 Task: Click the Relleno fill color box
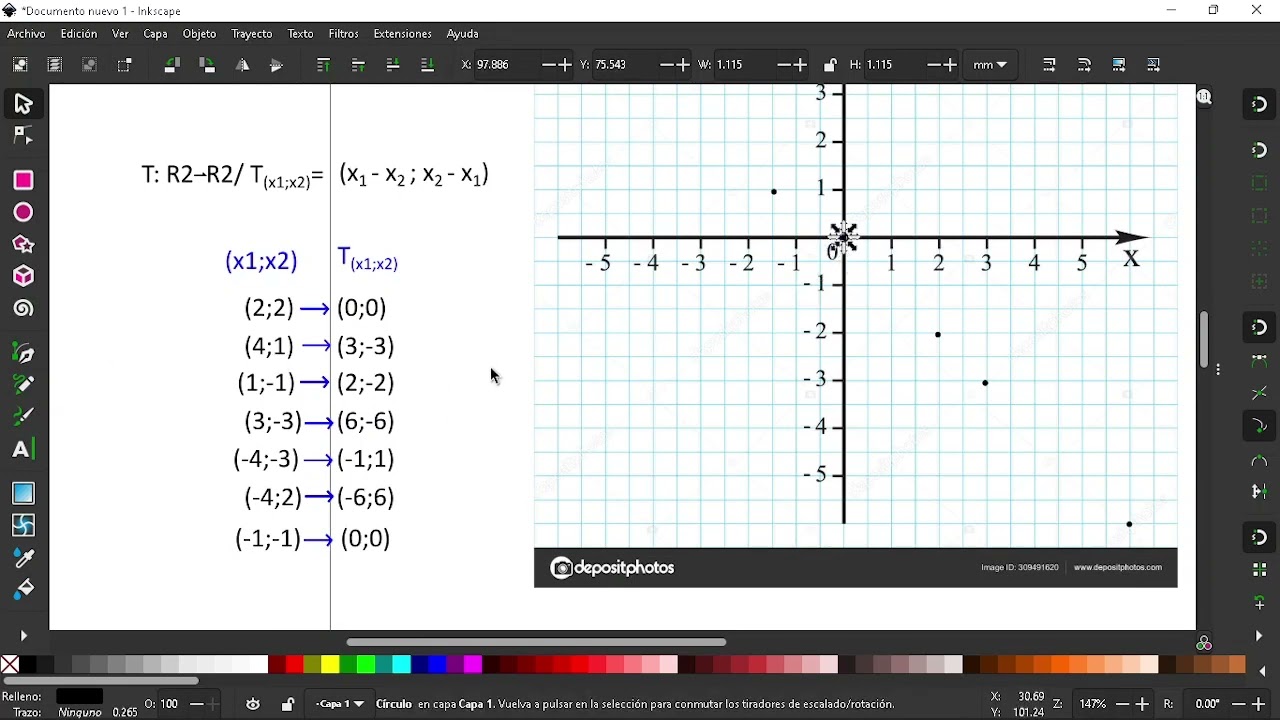click(x=80, y=697)
